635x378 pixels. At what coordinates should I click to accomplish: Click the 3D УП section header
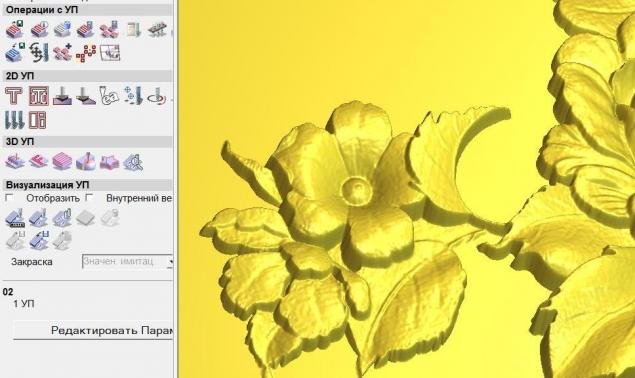(88, 141)
